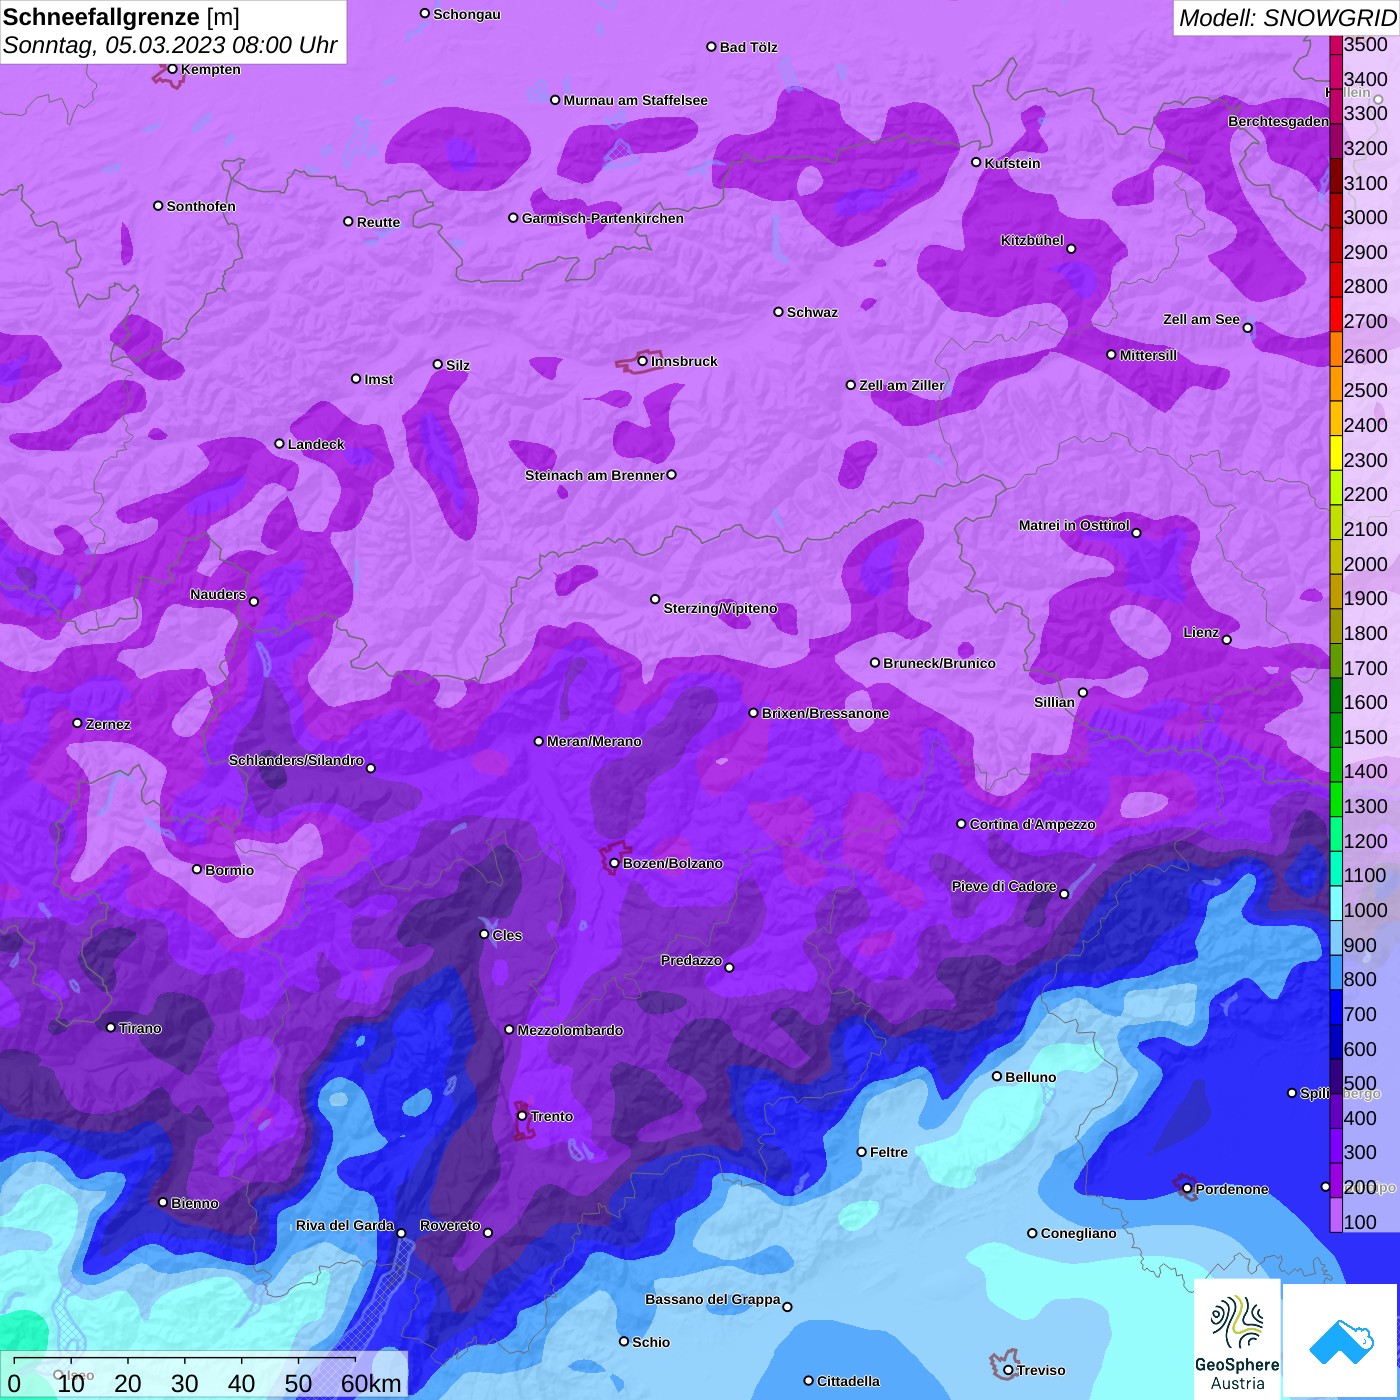Image resolution: width=1400 pixels, height=1400 pixels.
Task: Click the Belluno marker dot
Action: coord(996,1076)
